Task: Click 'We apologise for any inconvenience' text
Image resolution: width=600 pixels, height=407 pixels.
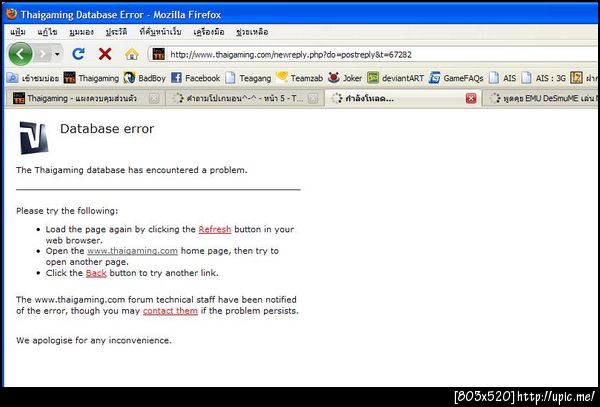Action: click(94, 340)
